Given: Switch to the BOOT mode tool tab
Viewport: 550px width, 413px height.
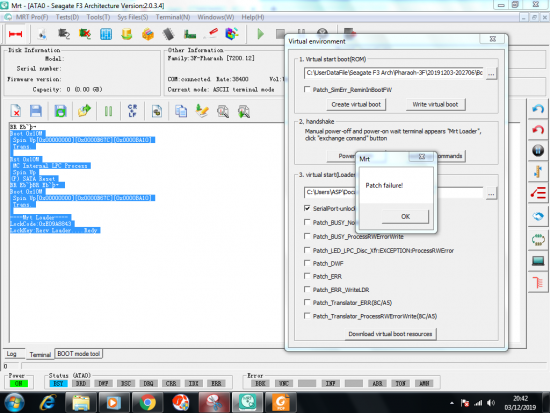Looking at the screenshot, I should coord(79,354).
